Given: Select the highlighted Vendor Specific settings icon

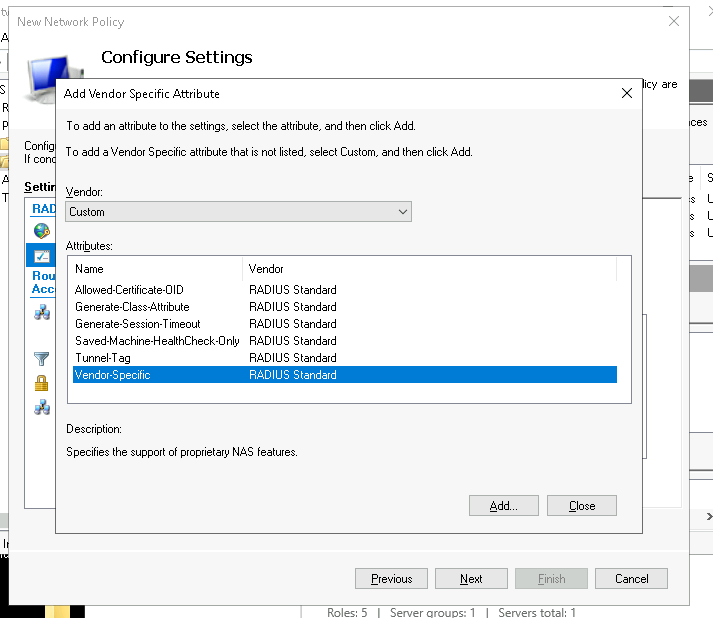Looking at the screenshot, I should pyautogui.click(x=41, y=256).
